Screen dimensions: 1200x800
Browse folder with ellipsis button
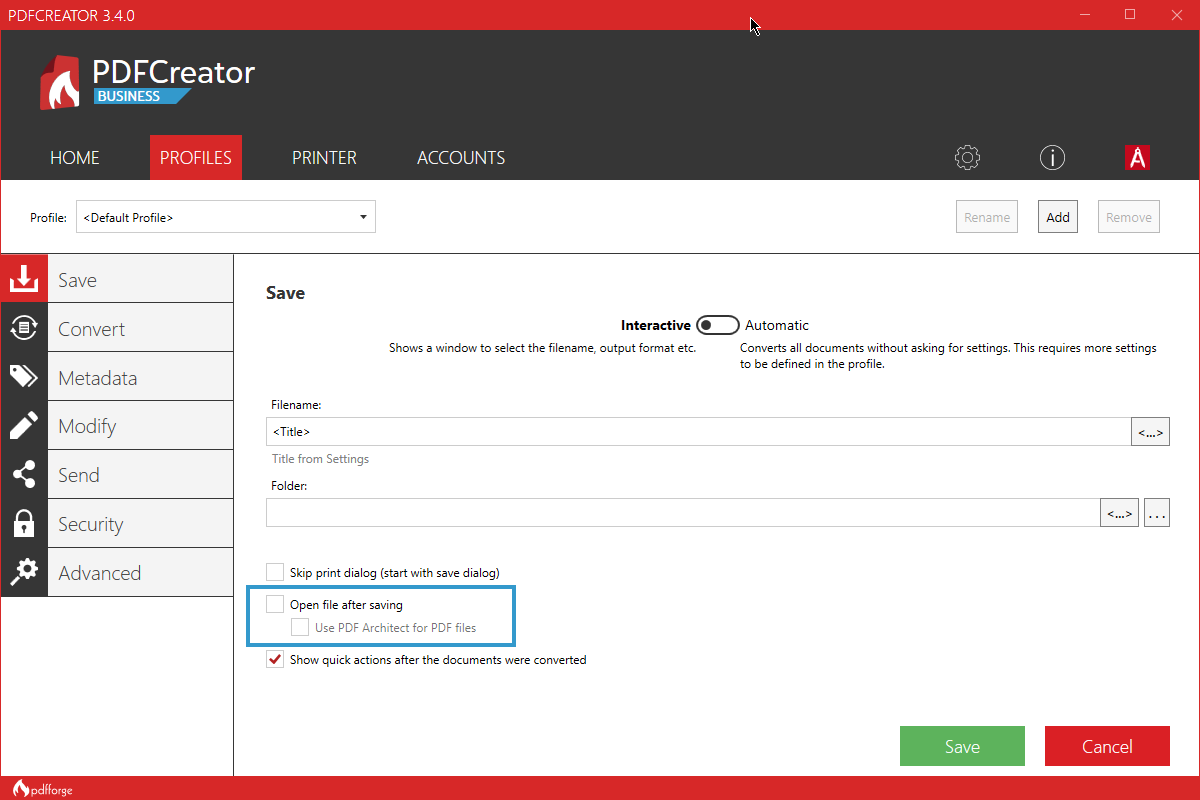click(x=1157, y=512)
